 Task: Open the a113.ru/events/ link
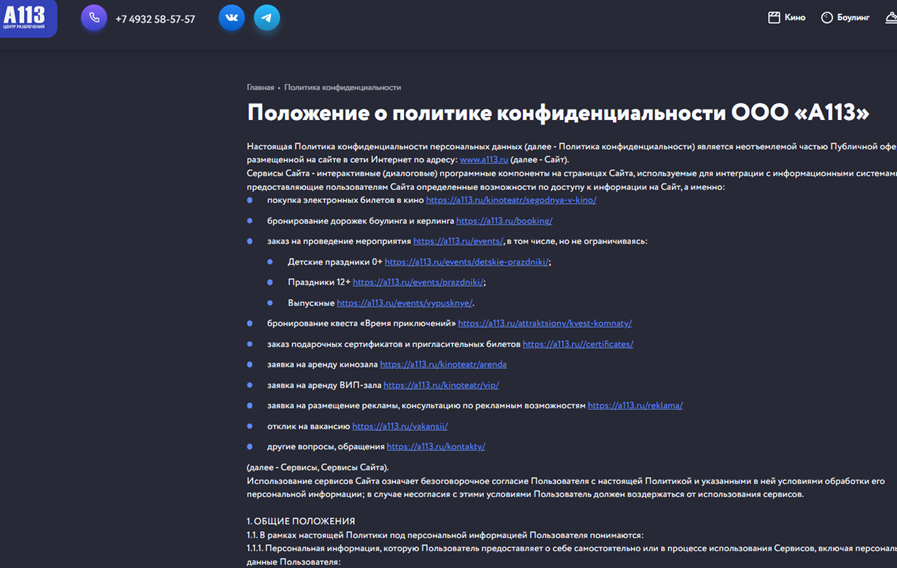click(x=458, y=241)
